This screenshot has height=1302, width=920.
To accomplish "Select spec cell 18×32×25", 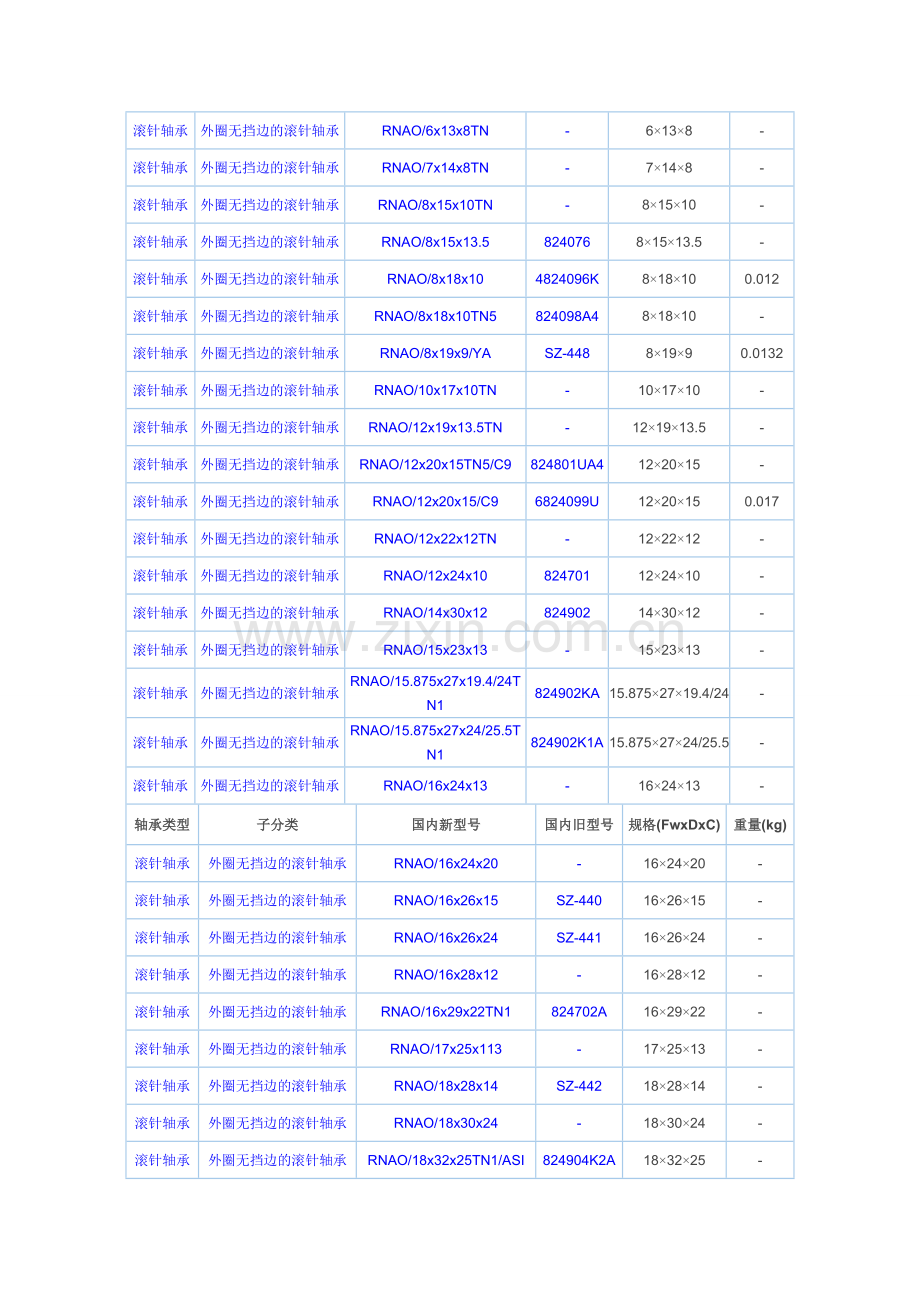I will click(x=674, y=1159).
